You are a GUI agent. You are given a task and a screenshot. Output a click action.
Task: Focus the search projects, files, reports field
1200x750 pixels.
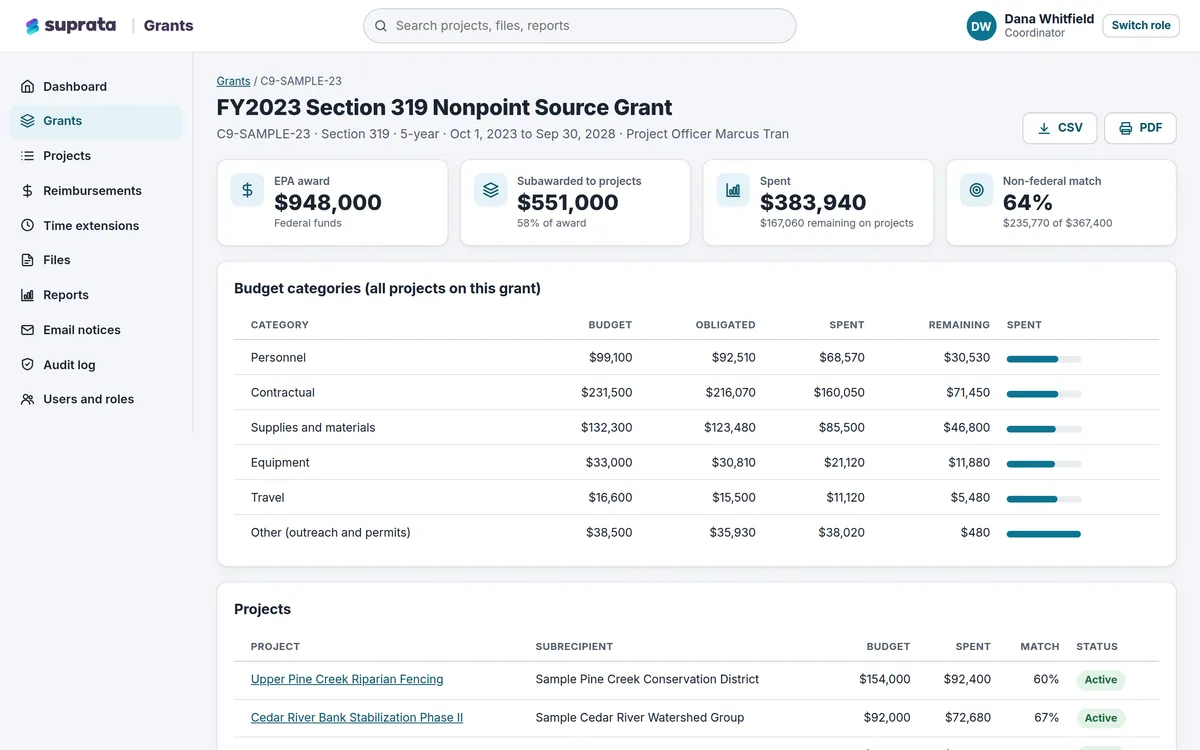point(580,26)
